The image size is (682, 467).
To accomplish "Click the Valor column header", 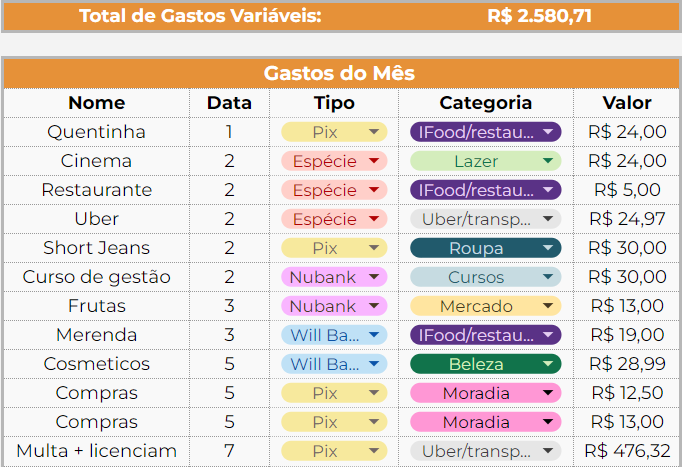I will click(627, 103).
